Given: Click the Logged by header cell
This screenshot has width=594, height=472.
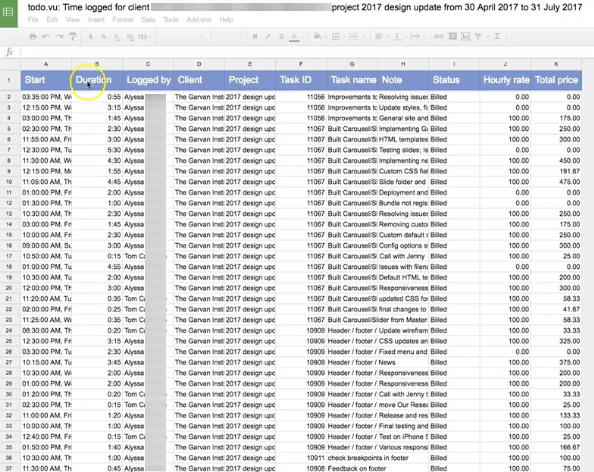Looking at the screenshot, I should (148, 80).
